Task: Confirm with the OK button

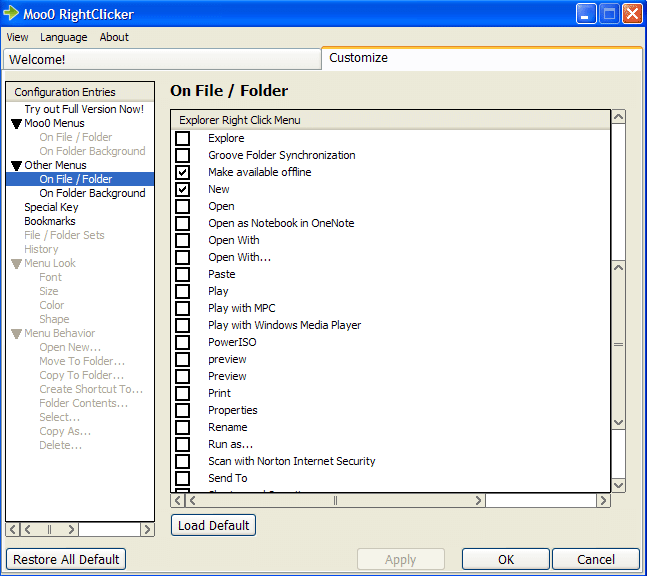Action: [x=506, y=559]
